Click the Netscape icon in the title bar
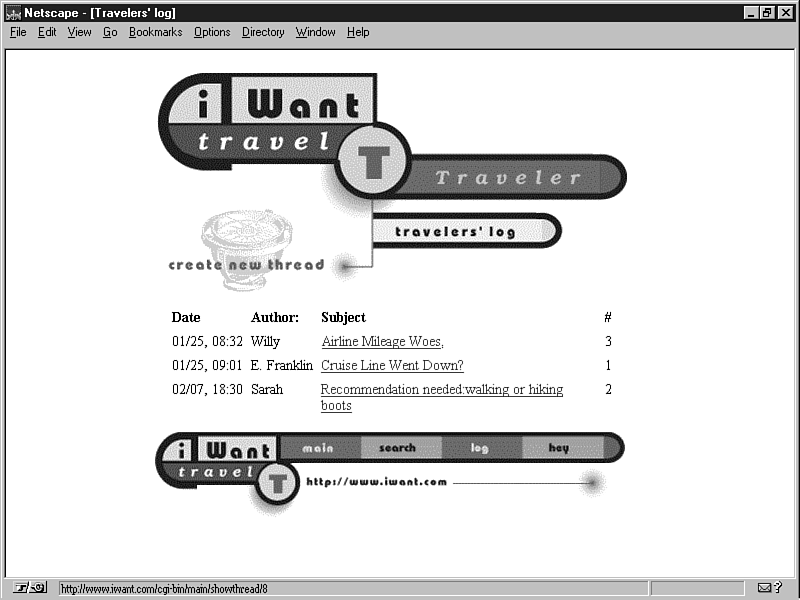This screenshot has width=800, height=600. tap(13, 12)
